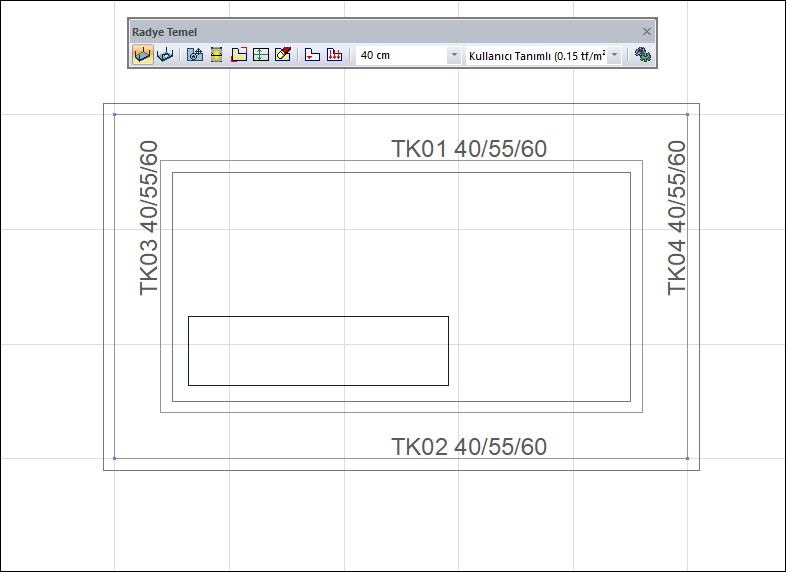Click the green vertical arrows icon
This screenshot has width=786, height=572.
[x=261, y=55]
